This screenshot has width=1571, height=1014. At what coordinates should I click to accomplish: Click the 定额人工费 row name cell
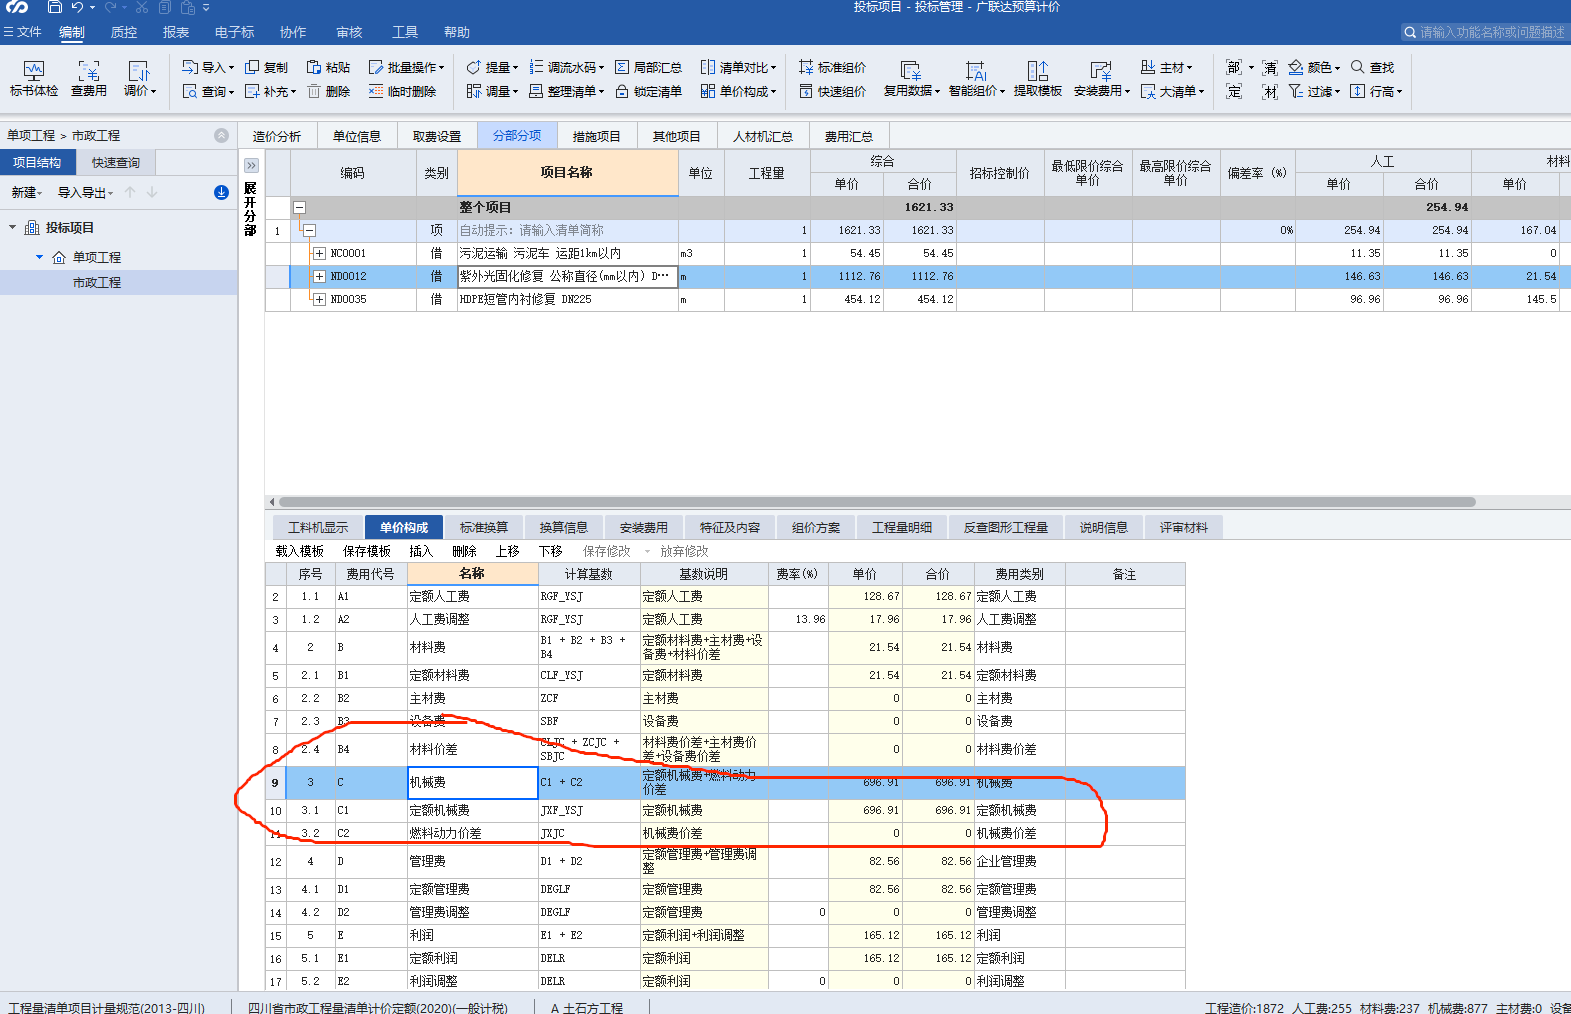[x=472, y=596]
